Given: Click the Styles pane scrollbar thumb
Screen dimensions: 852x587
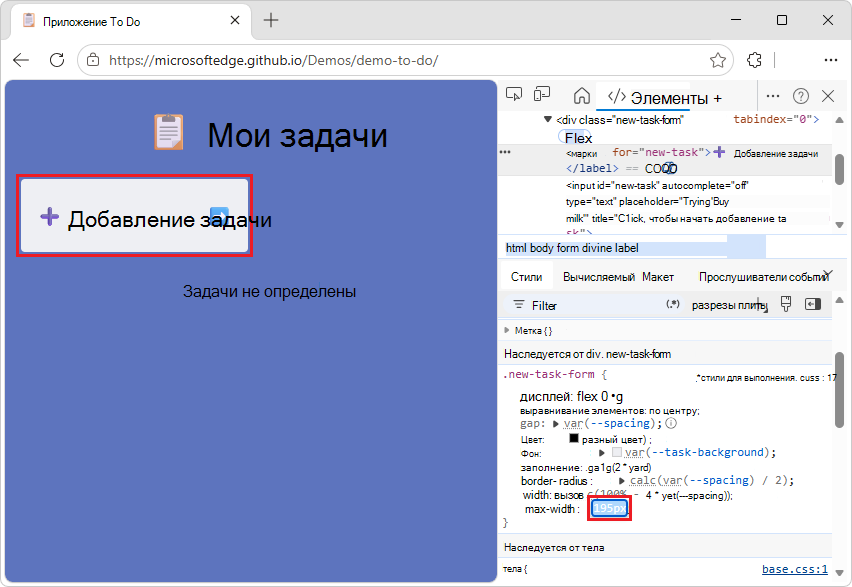Looking at the screenshot, I should 839,390.
